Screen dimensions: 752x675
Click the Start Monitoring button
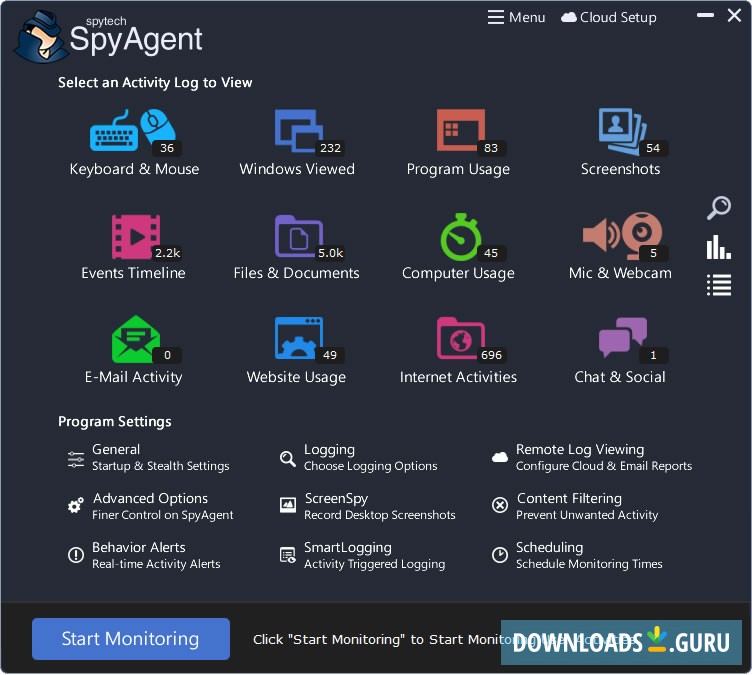pos(131,639)
